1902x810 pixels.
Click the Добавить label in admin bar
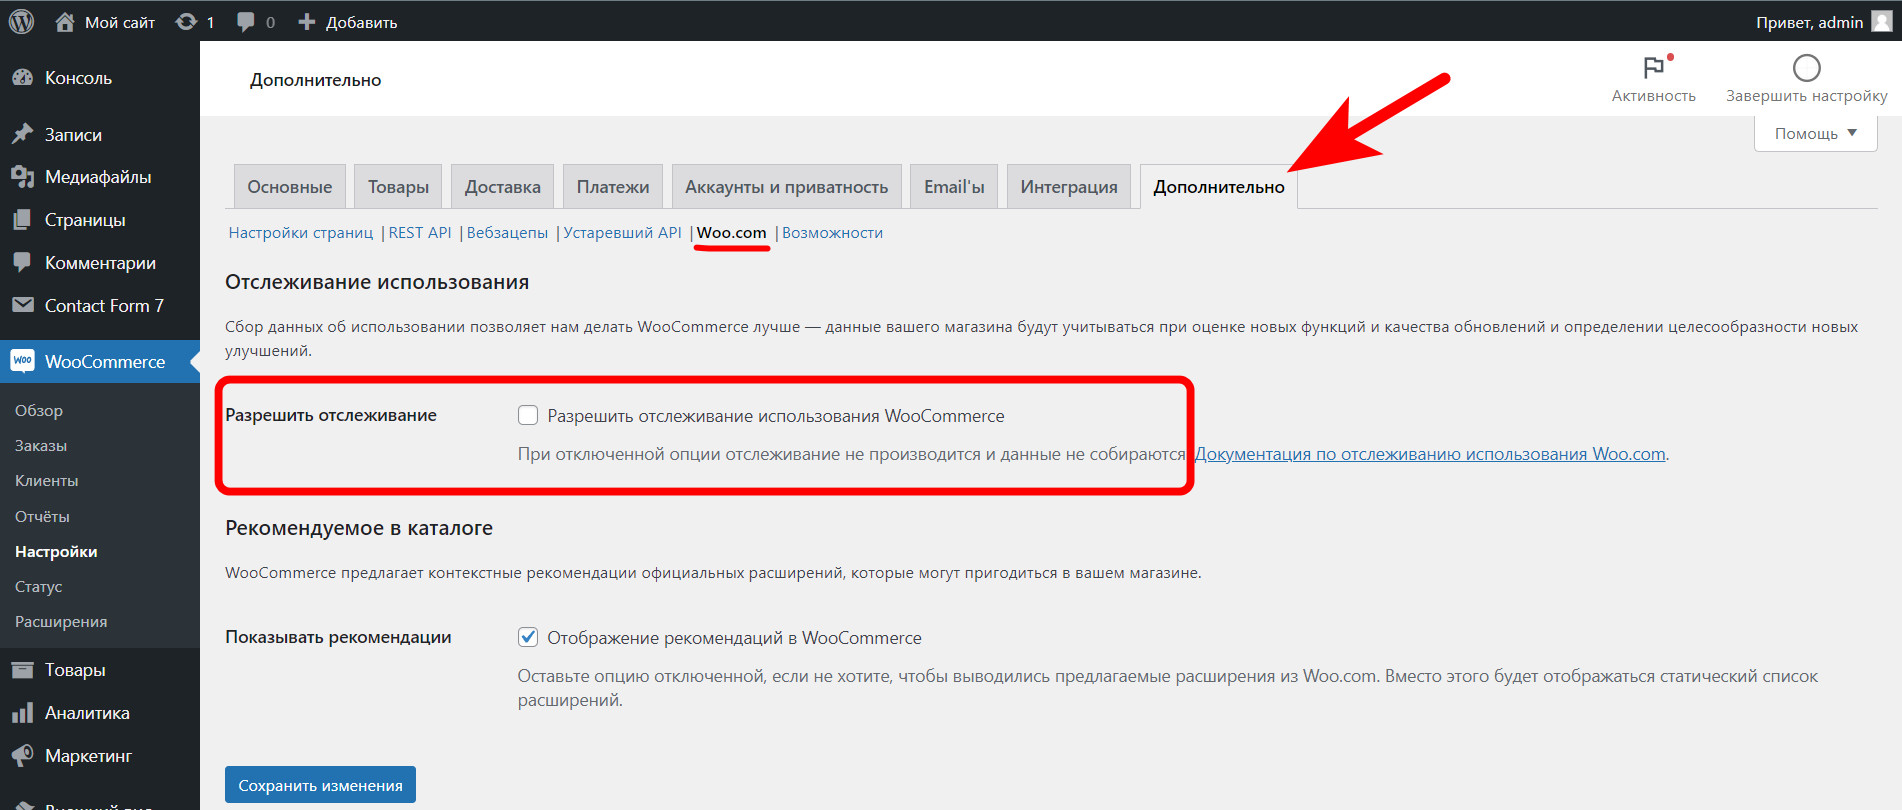(x=361, y=22)
